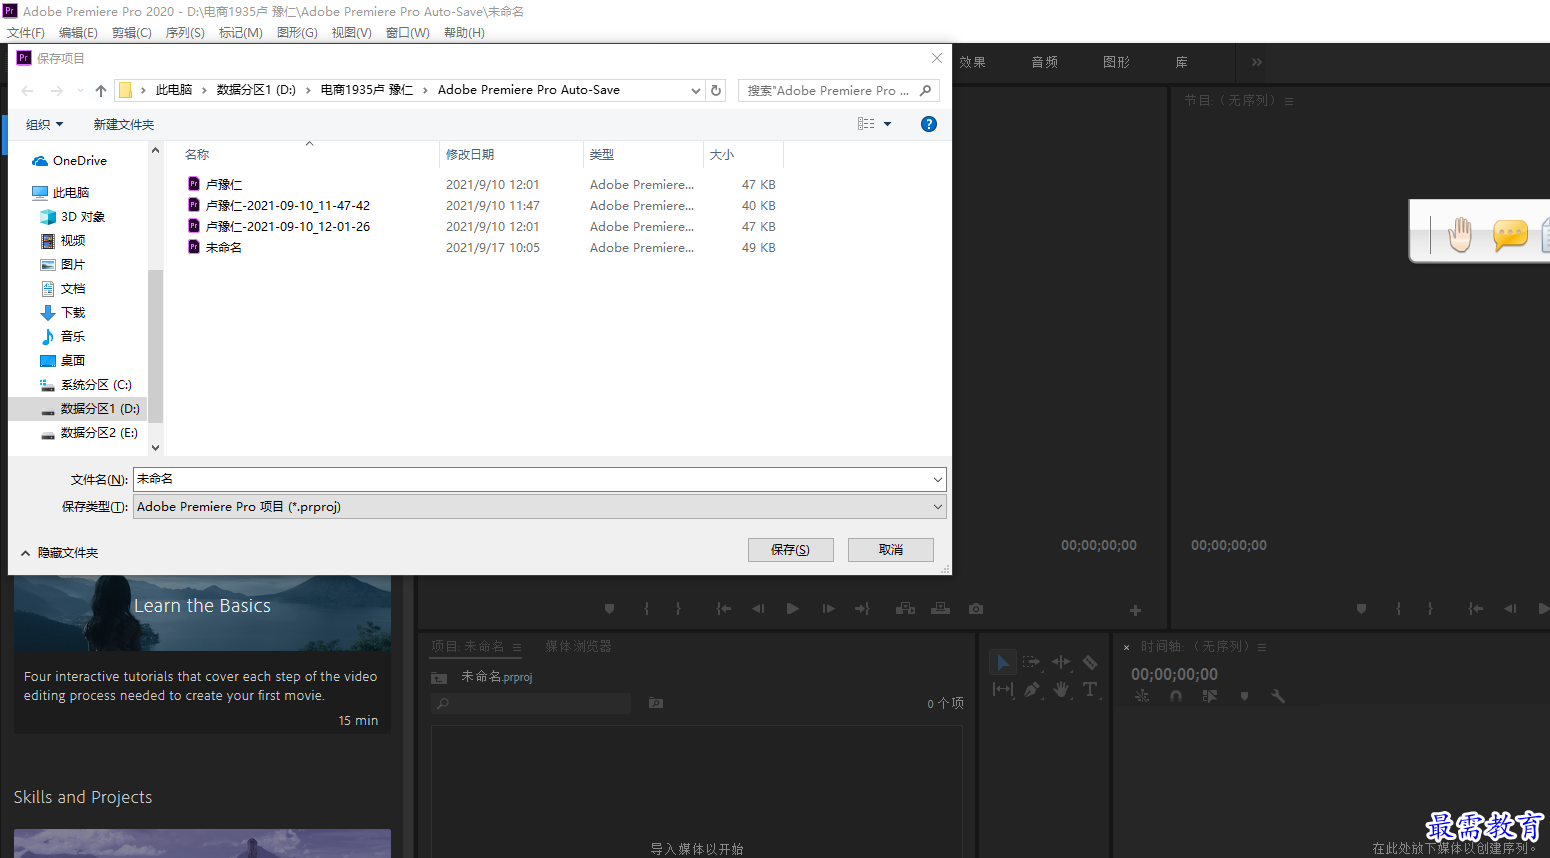
Task: Toggle linked selection in timeline
Action: pos(1210,696)
